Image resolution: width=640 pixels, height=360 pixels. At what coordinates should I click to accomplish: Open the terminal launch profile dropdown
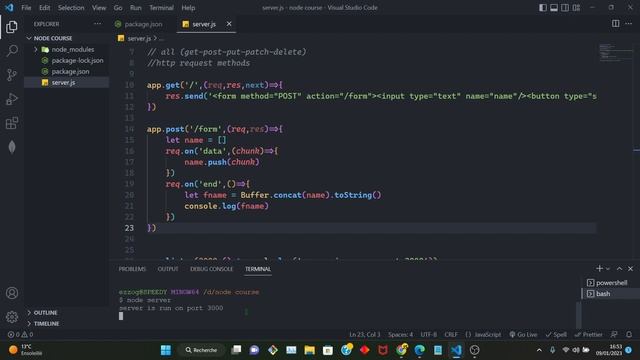click(608, 269)
